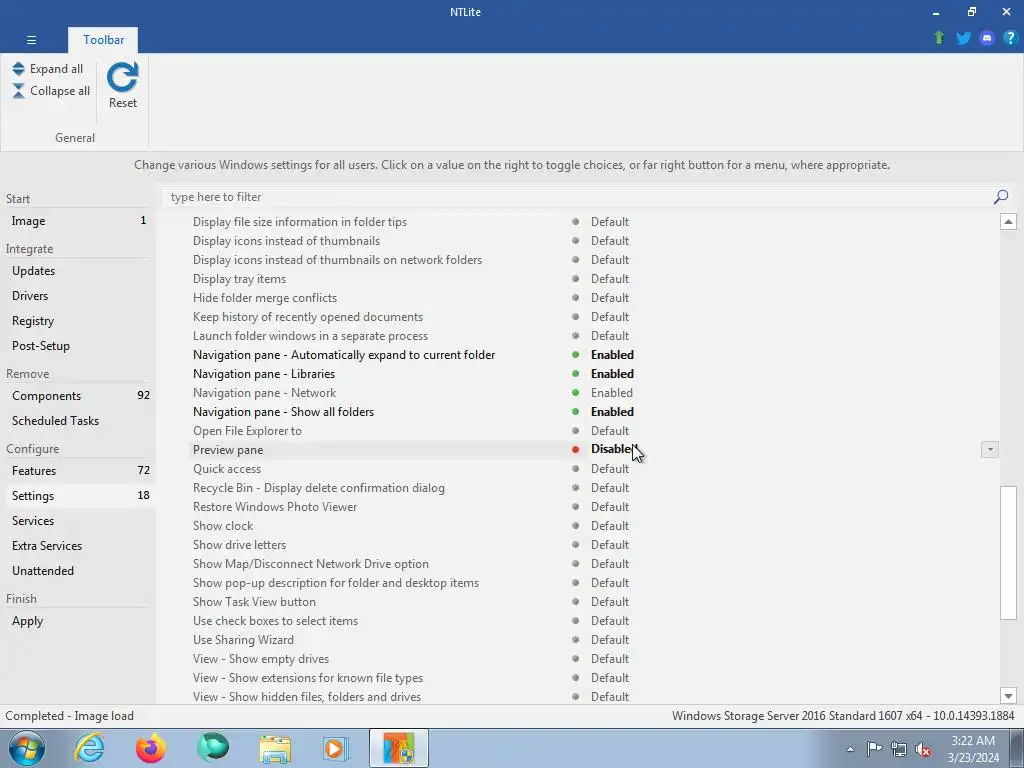Toggle Use Sharing Wizard Default value
This screenshot has width=1024, height=768.
pos(609,640)
